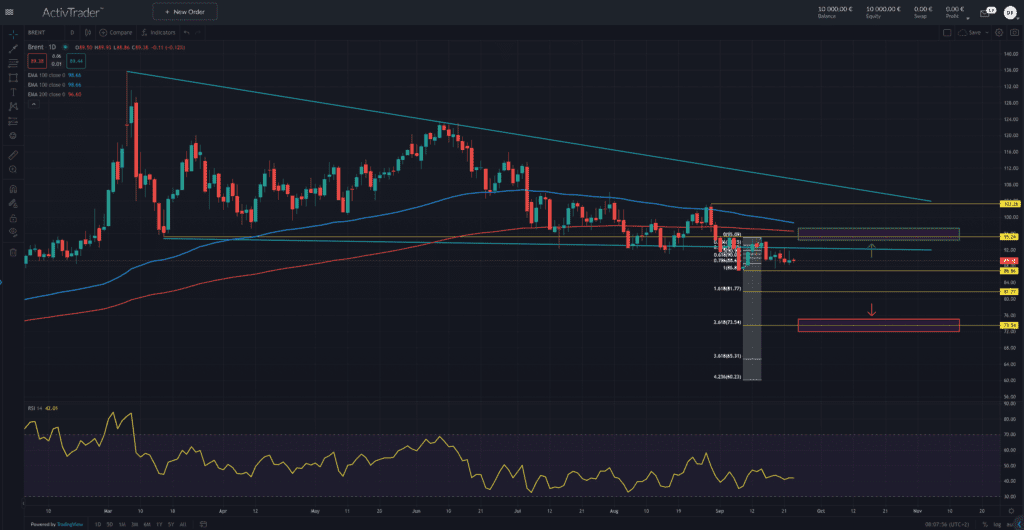Select the zoom in tool
This screenshot has height=530, width=1024.
12,169
